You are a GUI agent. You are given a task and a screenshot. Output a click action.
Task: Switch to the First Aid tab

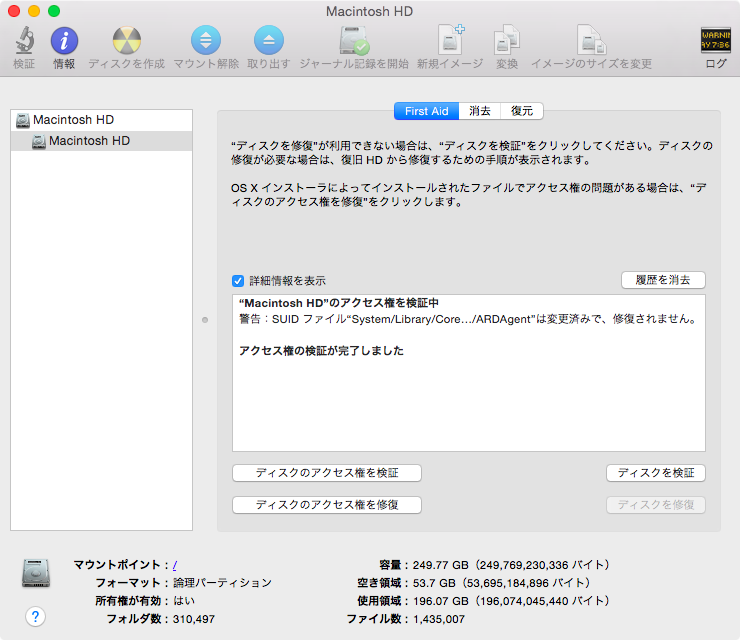tap(427, 111)
